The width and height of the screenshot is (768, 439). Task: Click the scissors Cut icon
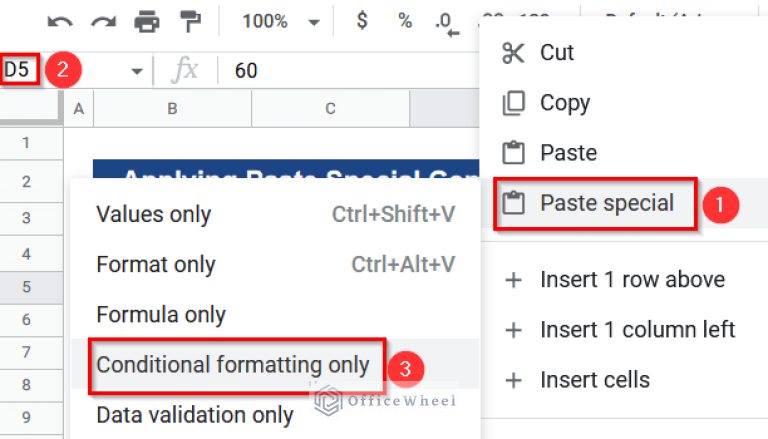514,52
